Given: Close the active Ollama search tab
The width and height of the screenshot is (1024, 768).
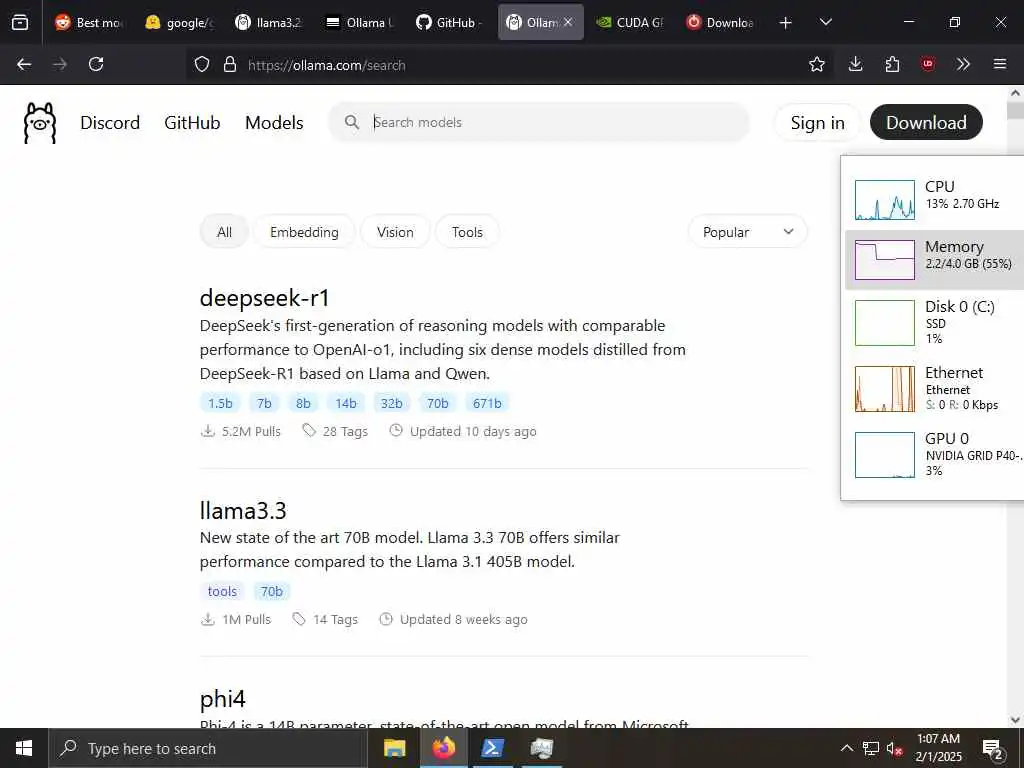Looking at the screenshot, I should (x=568, y=22).
